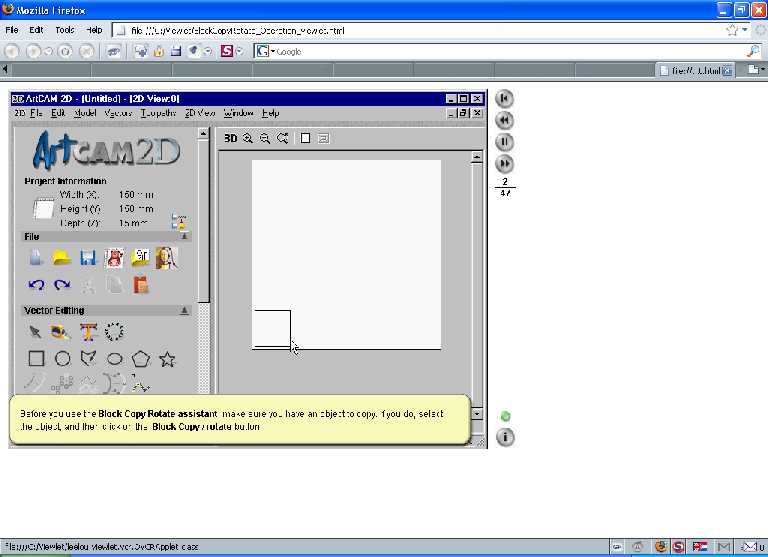Click the yellow folder icon labelled 9r
The height and width of the screenshot is (557, 768).
click(x=141, y=258)
